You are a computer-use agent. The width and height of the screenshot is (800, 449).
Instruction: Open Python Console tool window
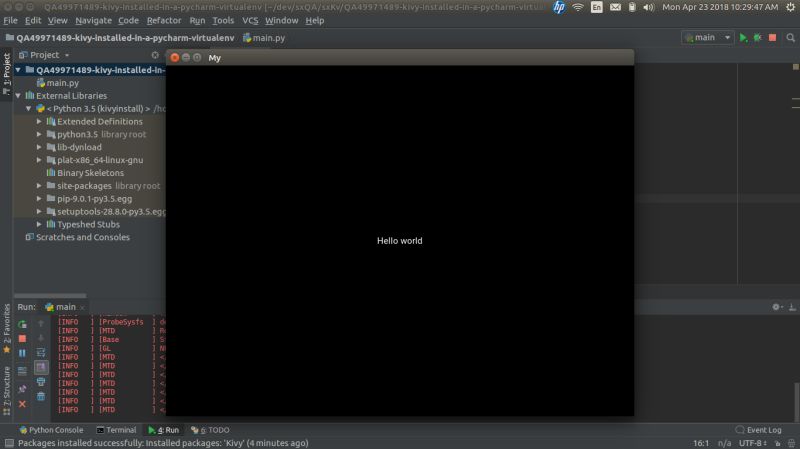[x=51, y=430]
